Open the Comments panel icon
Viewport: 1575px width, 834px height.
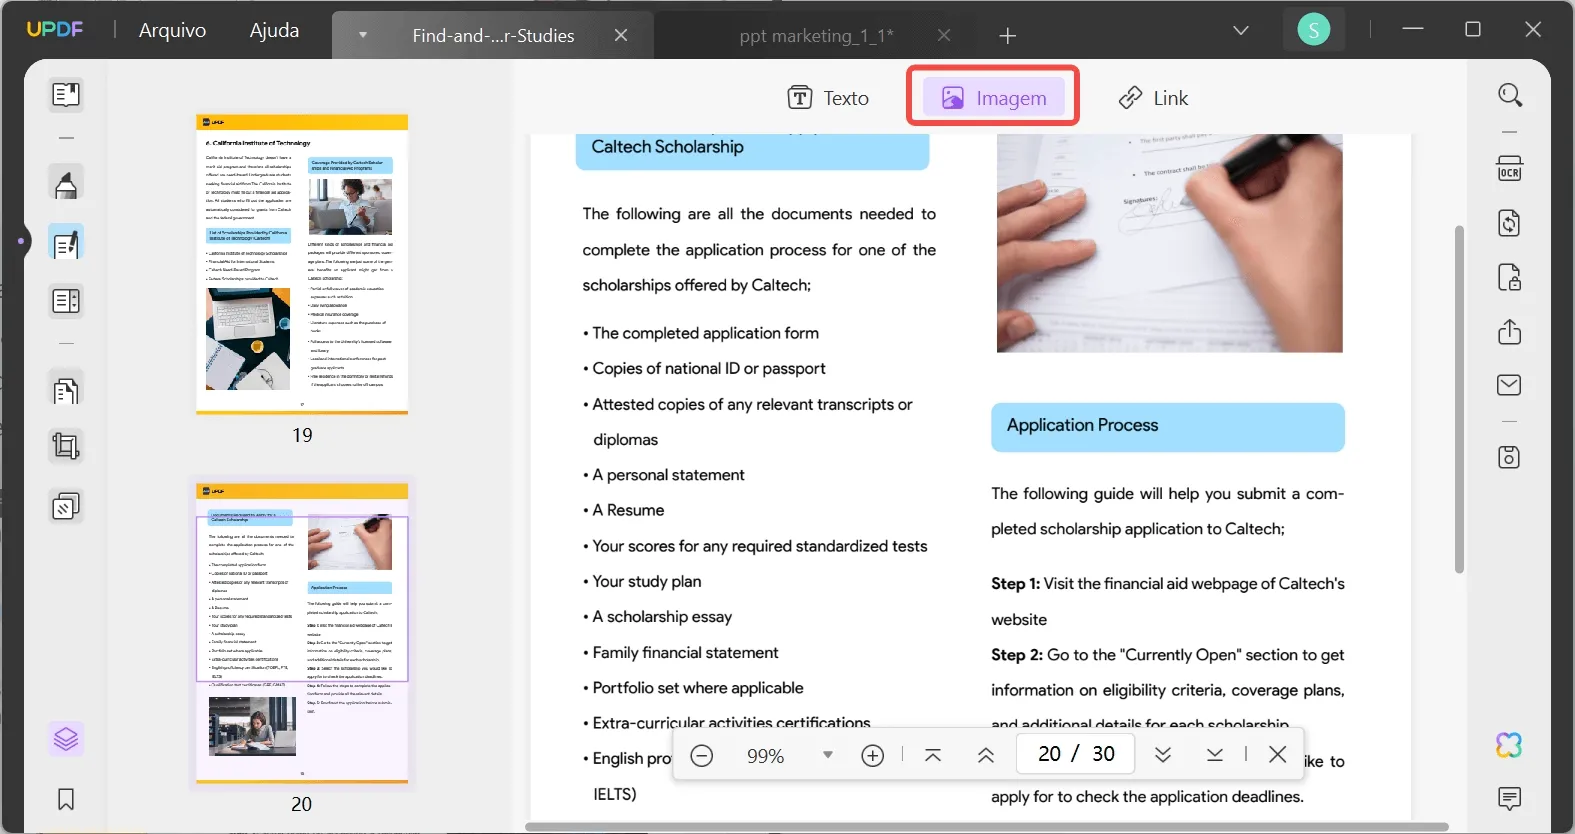1510,798
